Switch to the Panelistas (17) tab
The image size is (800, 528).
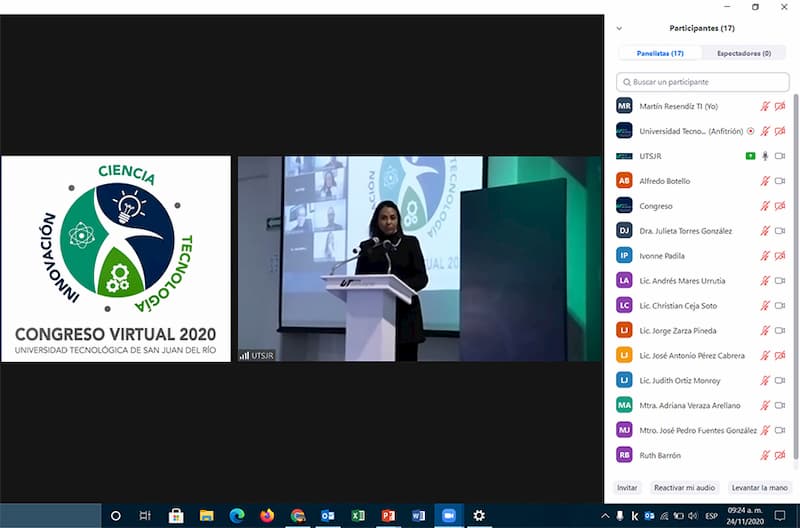[660, 53]
